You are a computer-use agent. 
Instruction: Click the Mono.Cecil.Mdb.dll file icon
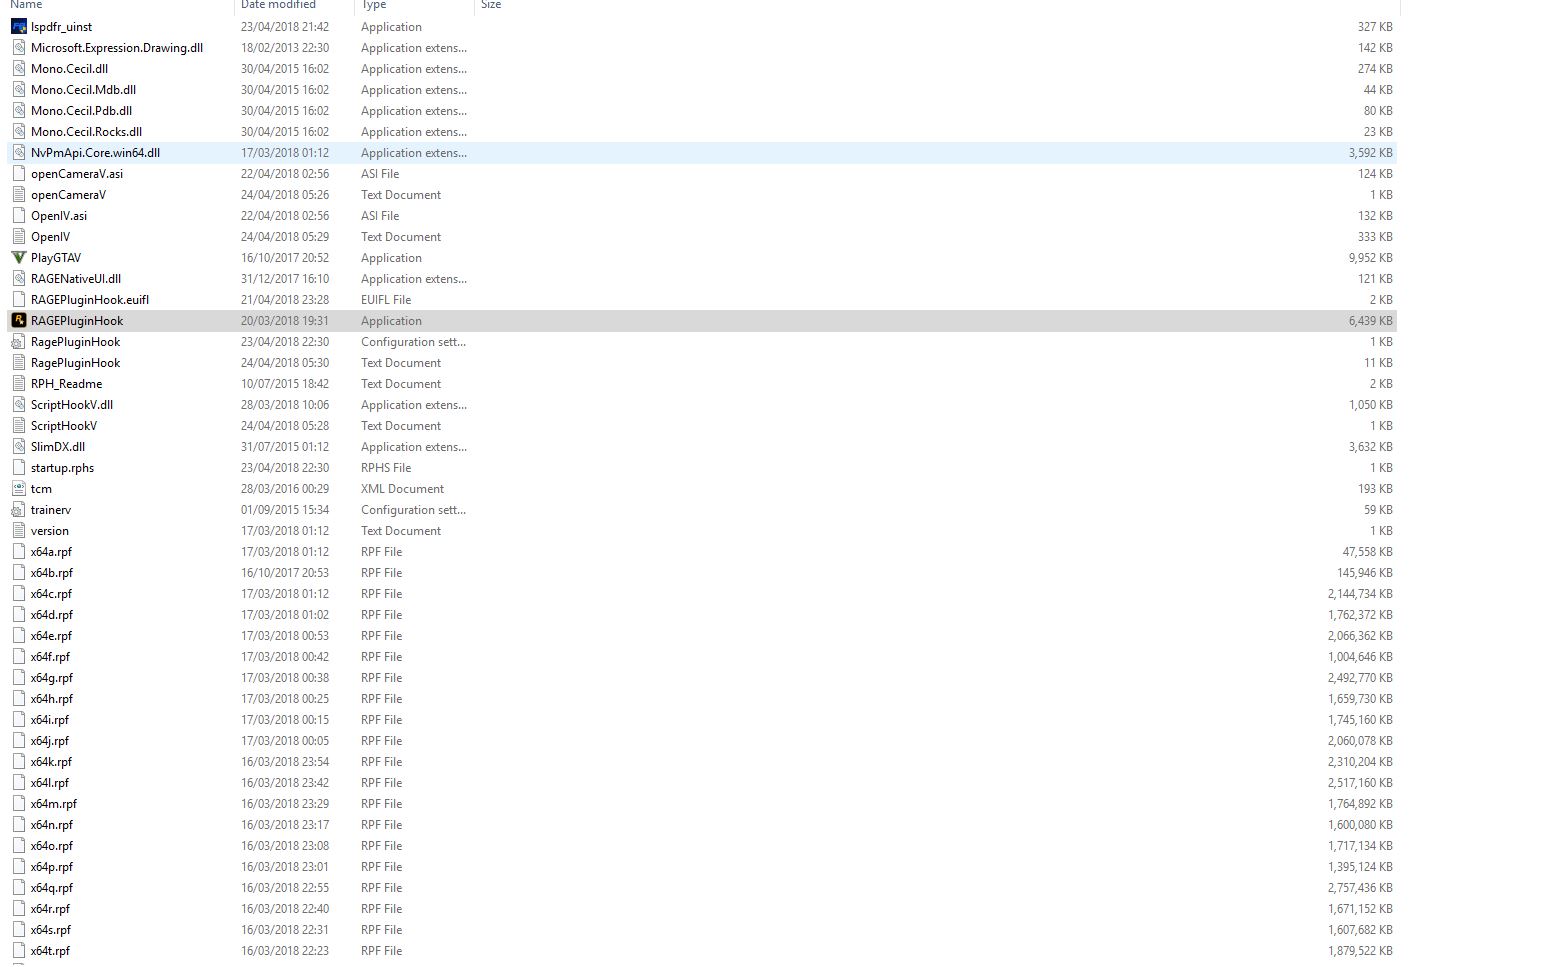click(x=19, y=90)
